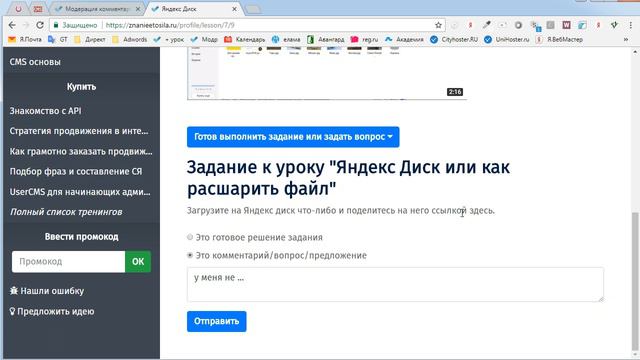Expand Готов выполнить задание или задать вопрос dropdown

(293, 137)
